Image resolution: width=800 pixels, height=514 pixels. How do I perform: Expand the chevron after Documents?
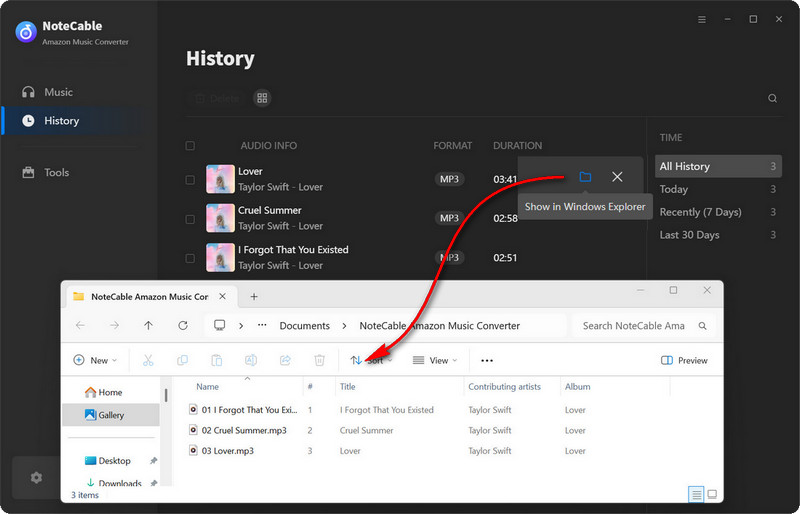click(x=344, y=326)
